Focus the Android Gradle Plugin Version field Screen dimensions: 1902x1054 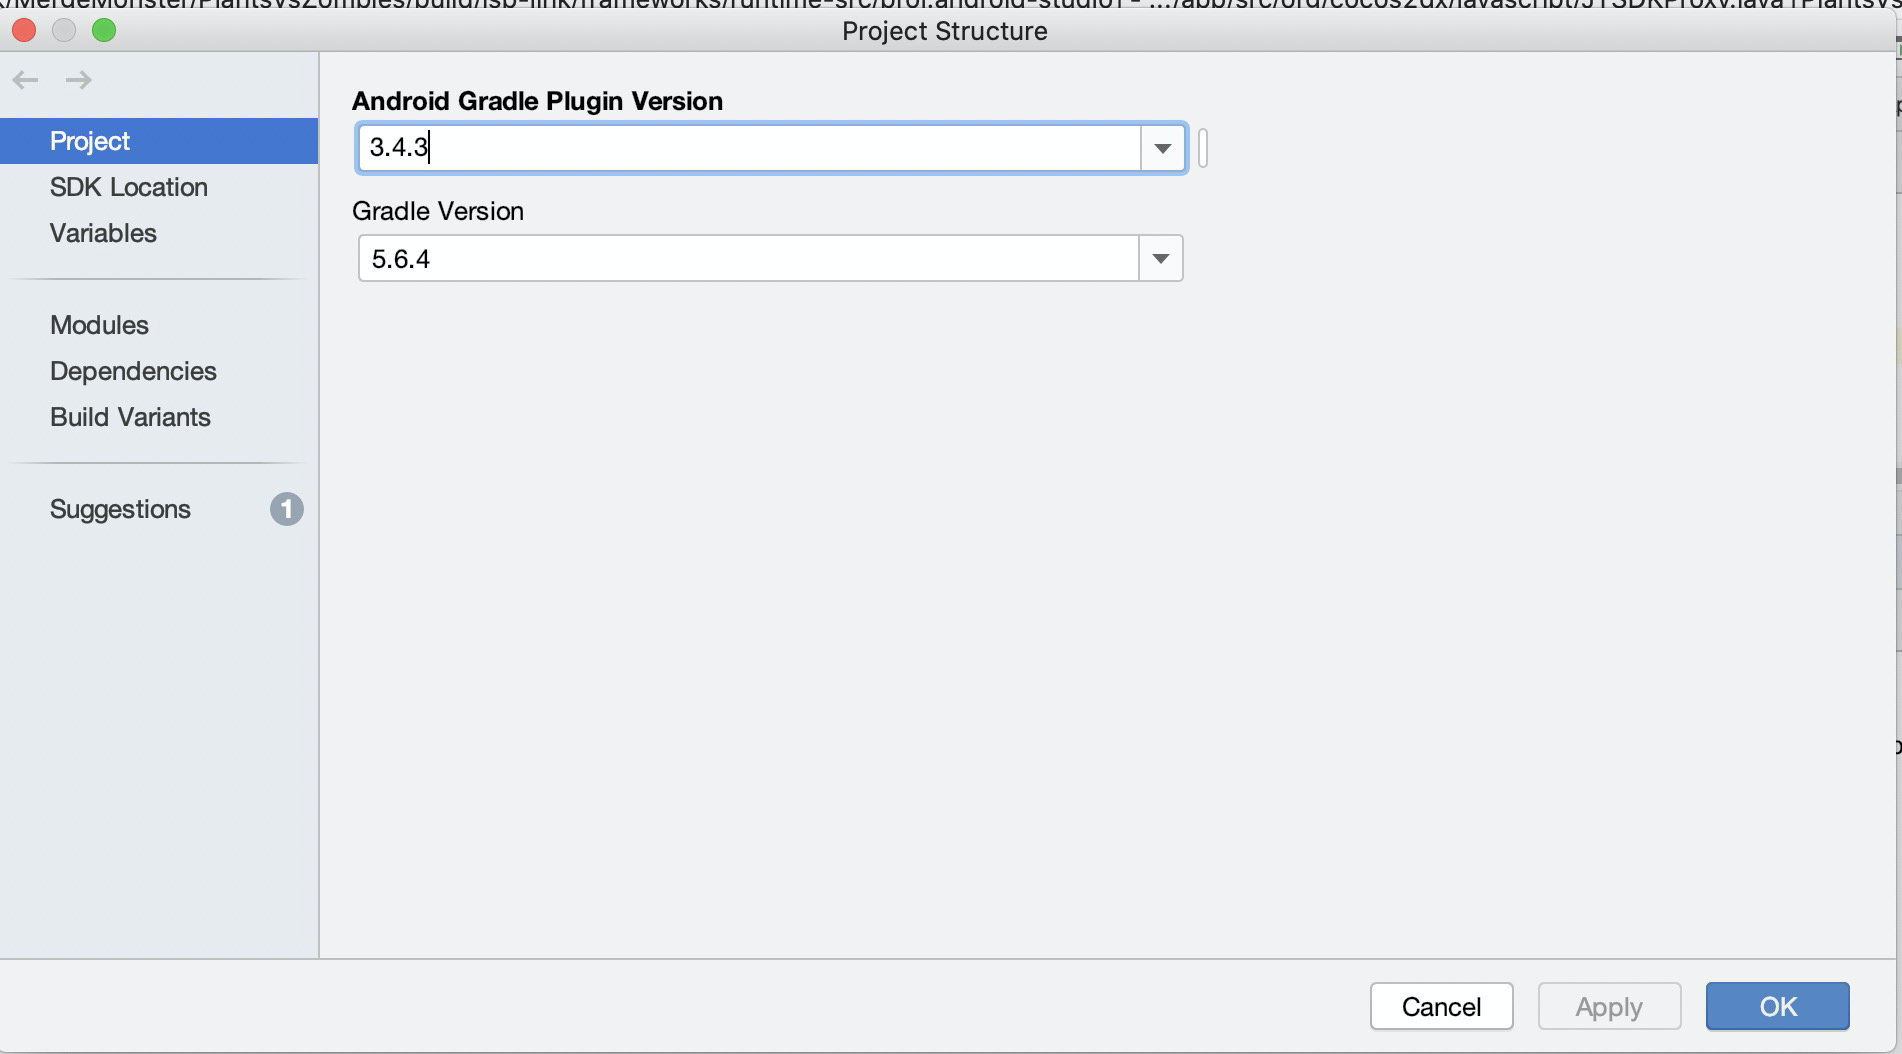tap(750, 148)
